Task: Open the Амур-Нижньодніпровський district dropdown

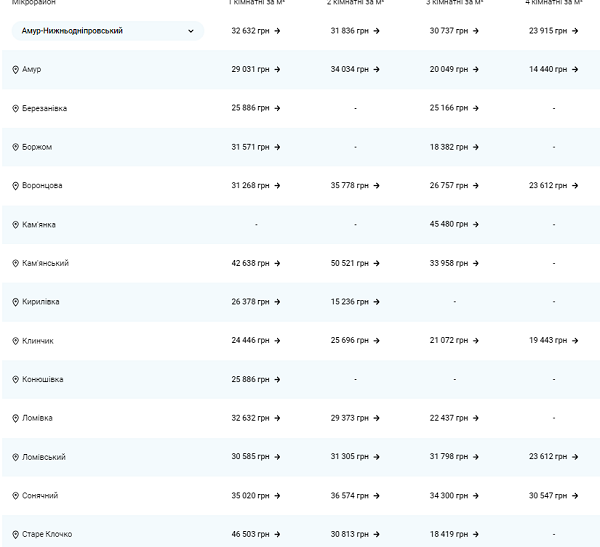Action: tap(108, 31)
